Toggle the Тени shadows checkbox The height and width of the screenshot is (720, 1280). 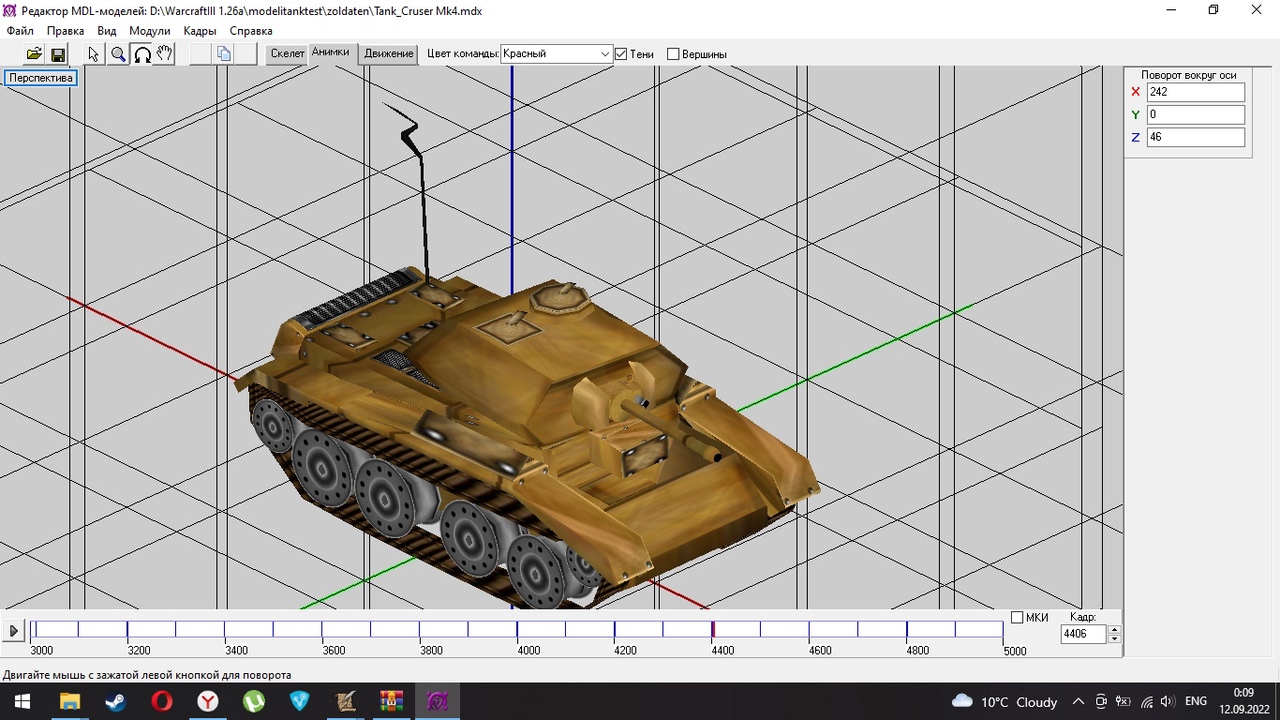621,54
